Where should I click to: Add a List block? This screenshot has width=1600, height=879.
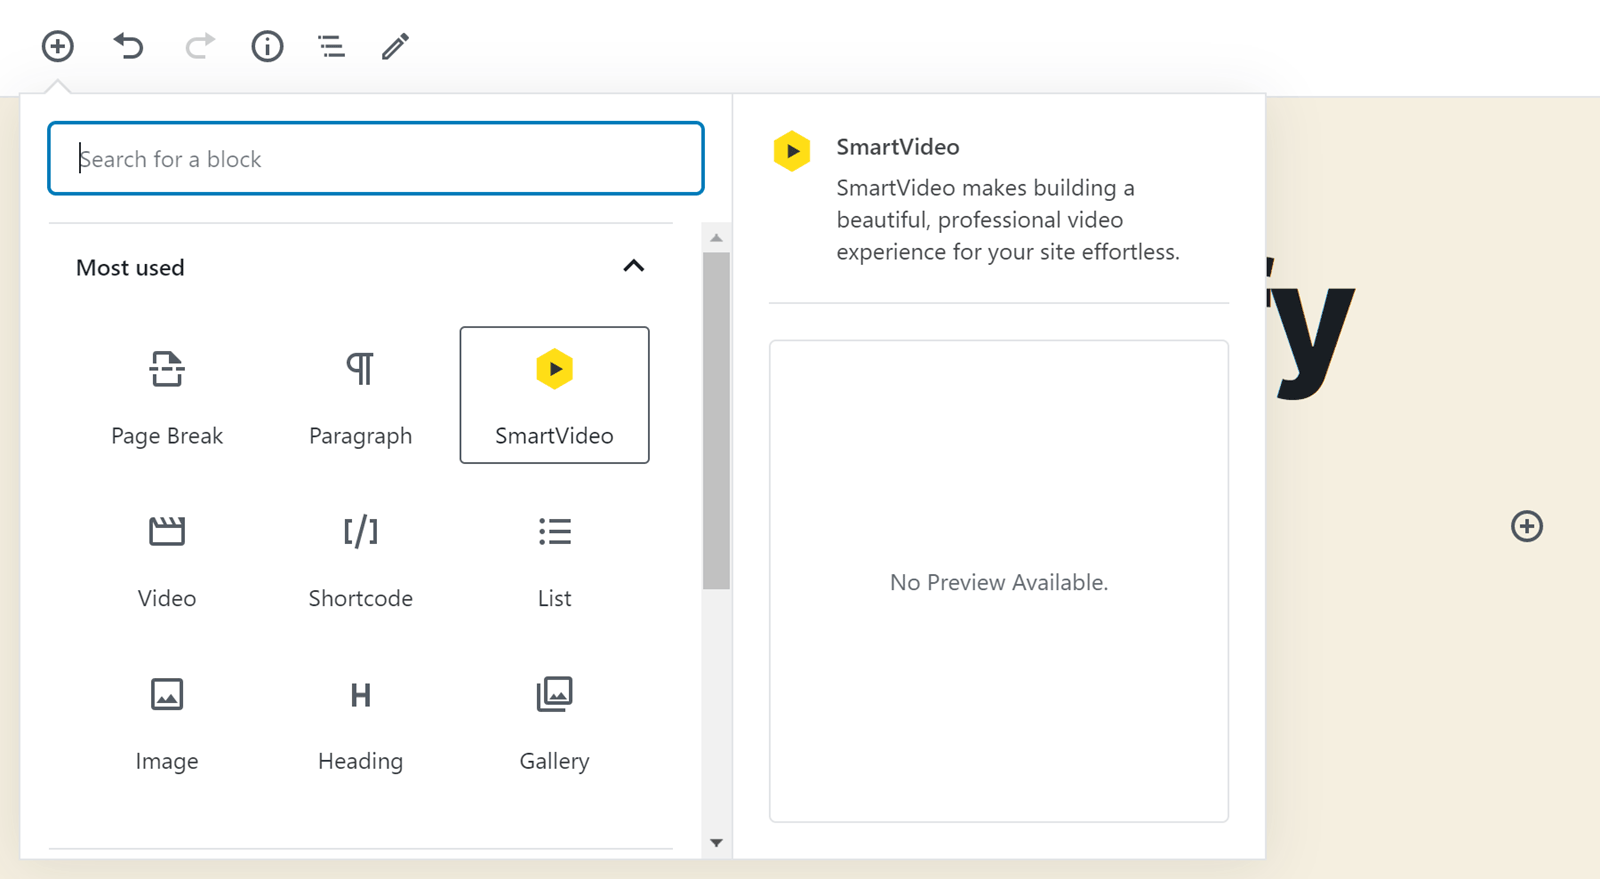pos(554,558)
